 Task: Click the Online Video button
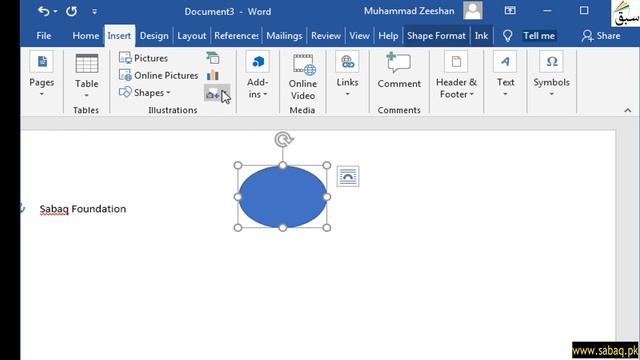point(302,77)
